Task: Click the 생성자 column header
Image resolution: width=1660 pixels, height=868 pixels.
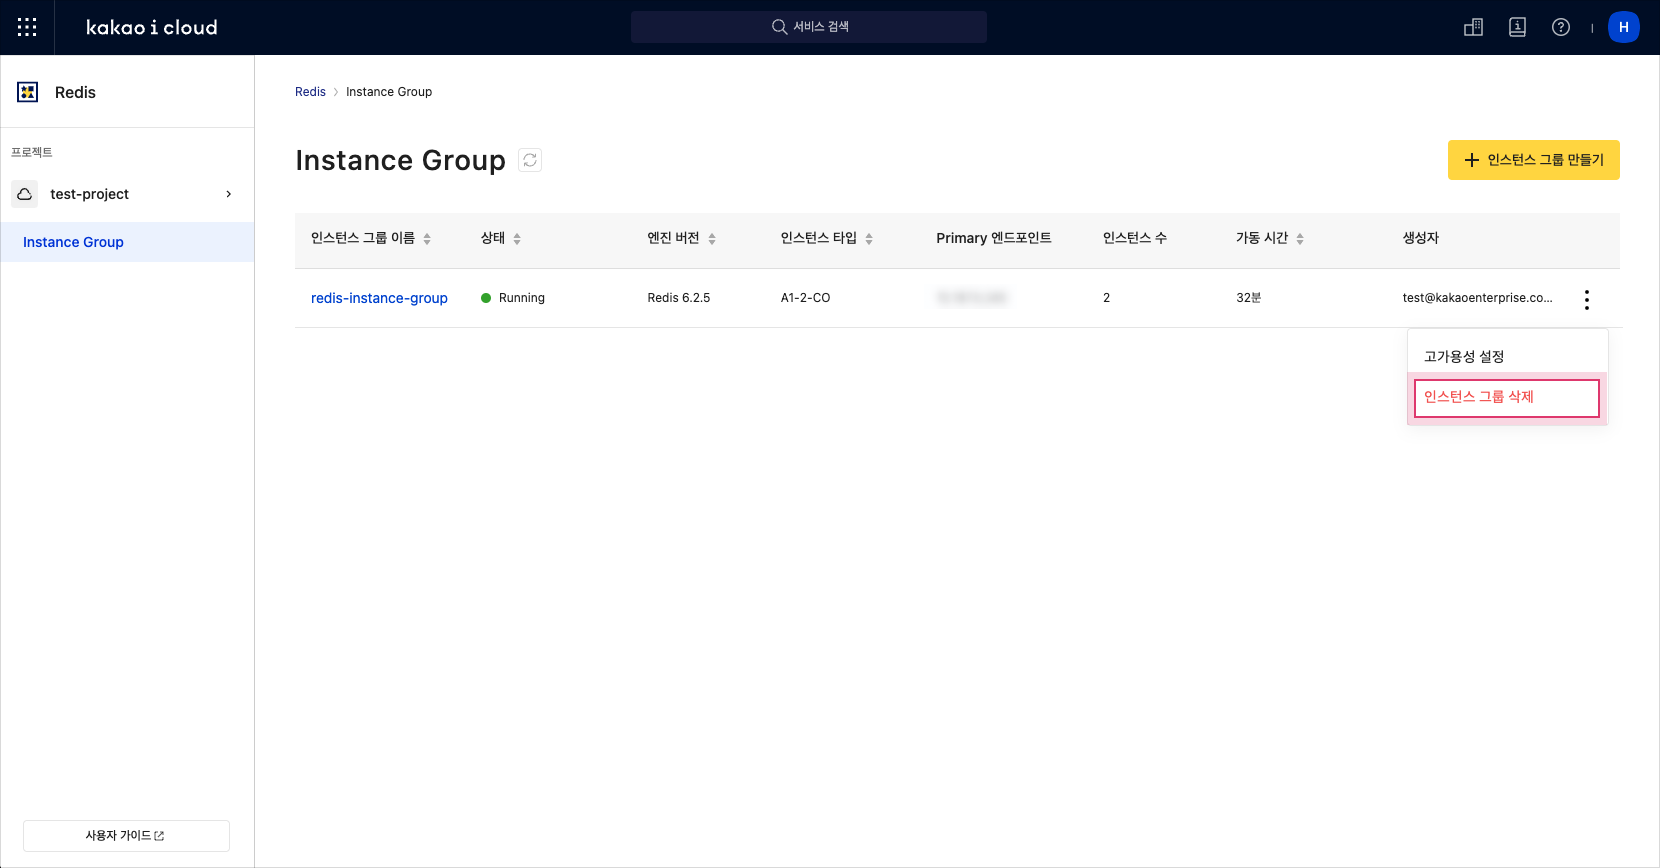Action: (x=1421, y=238)
